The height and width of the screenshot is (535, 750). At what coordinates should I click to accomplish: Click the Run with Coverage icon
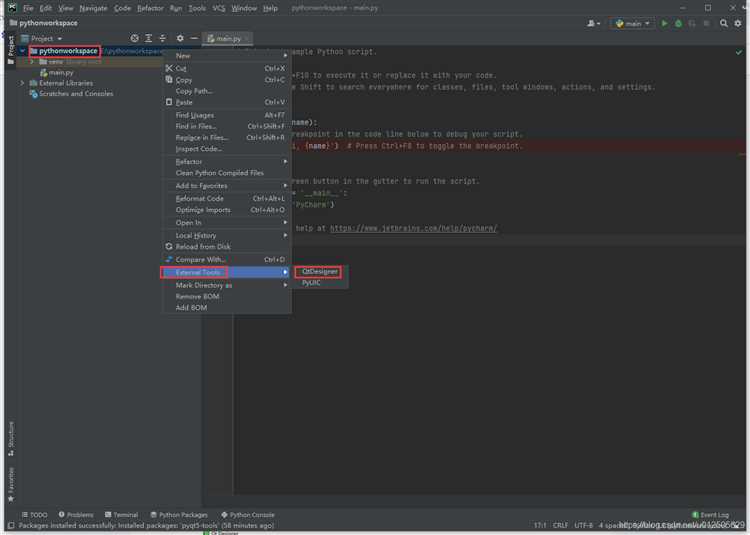tap(692, 23)
